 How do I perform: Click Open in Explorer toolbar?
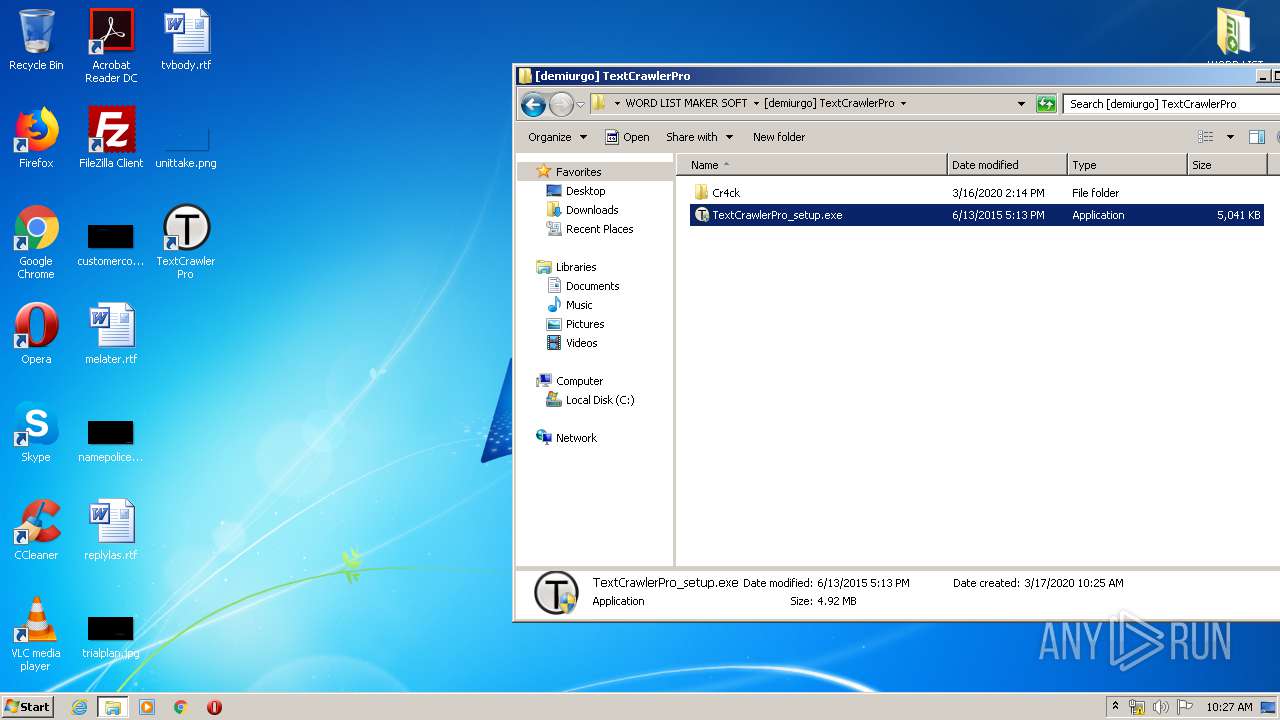[x=628, y=137]
